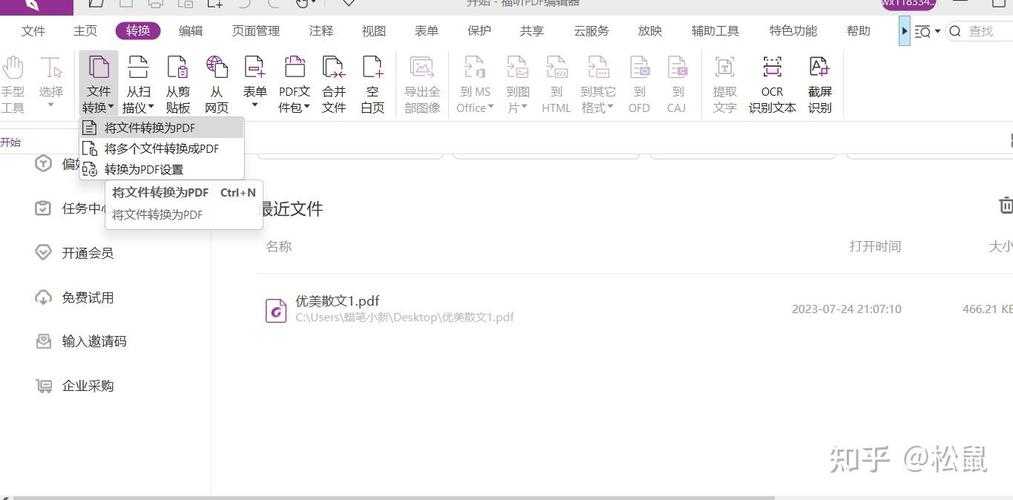This screenshot has width=1013, height=500.
Task: Open the 表单 form tool
Action: point(255,83)
